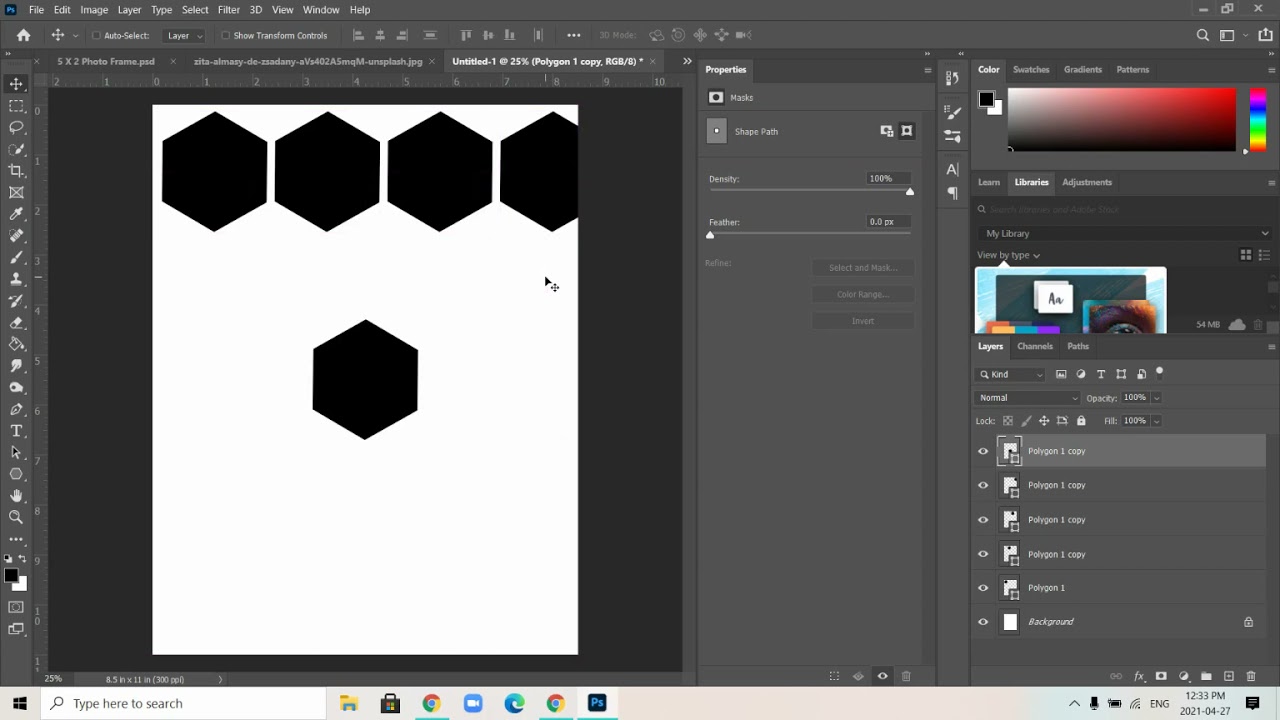Select the Eyedropper tool
The height and width of the screenshot is (720, 1280).
point(16,214)
